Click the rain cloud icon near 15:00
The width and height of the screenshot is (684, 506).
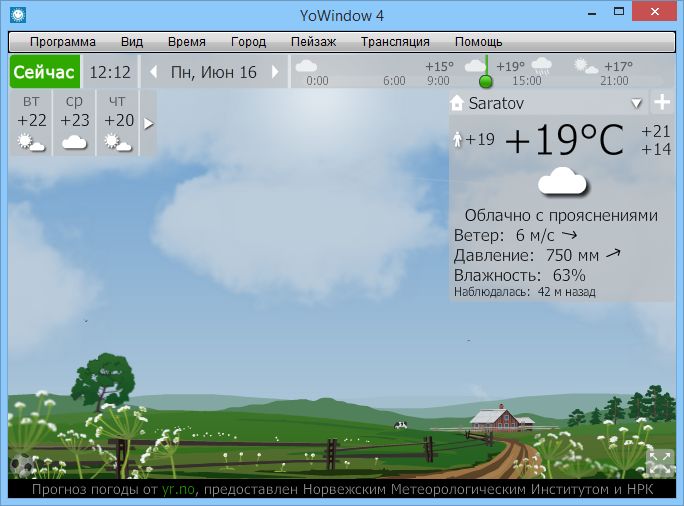click(x=542, y=66)
